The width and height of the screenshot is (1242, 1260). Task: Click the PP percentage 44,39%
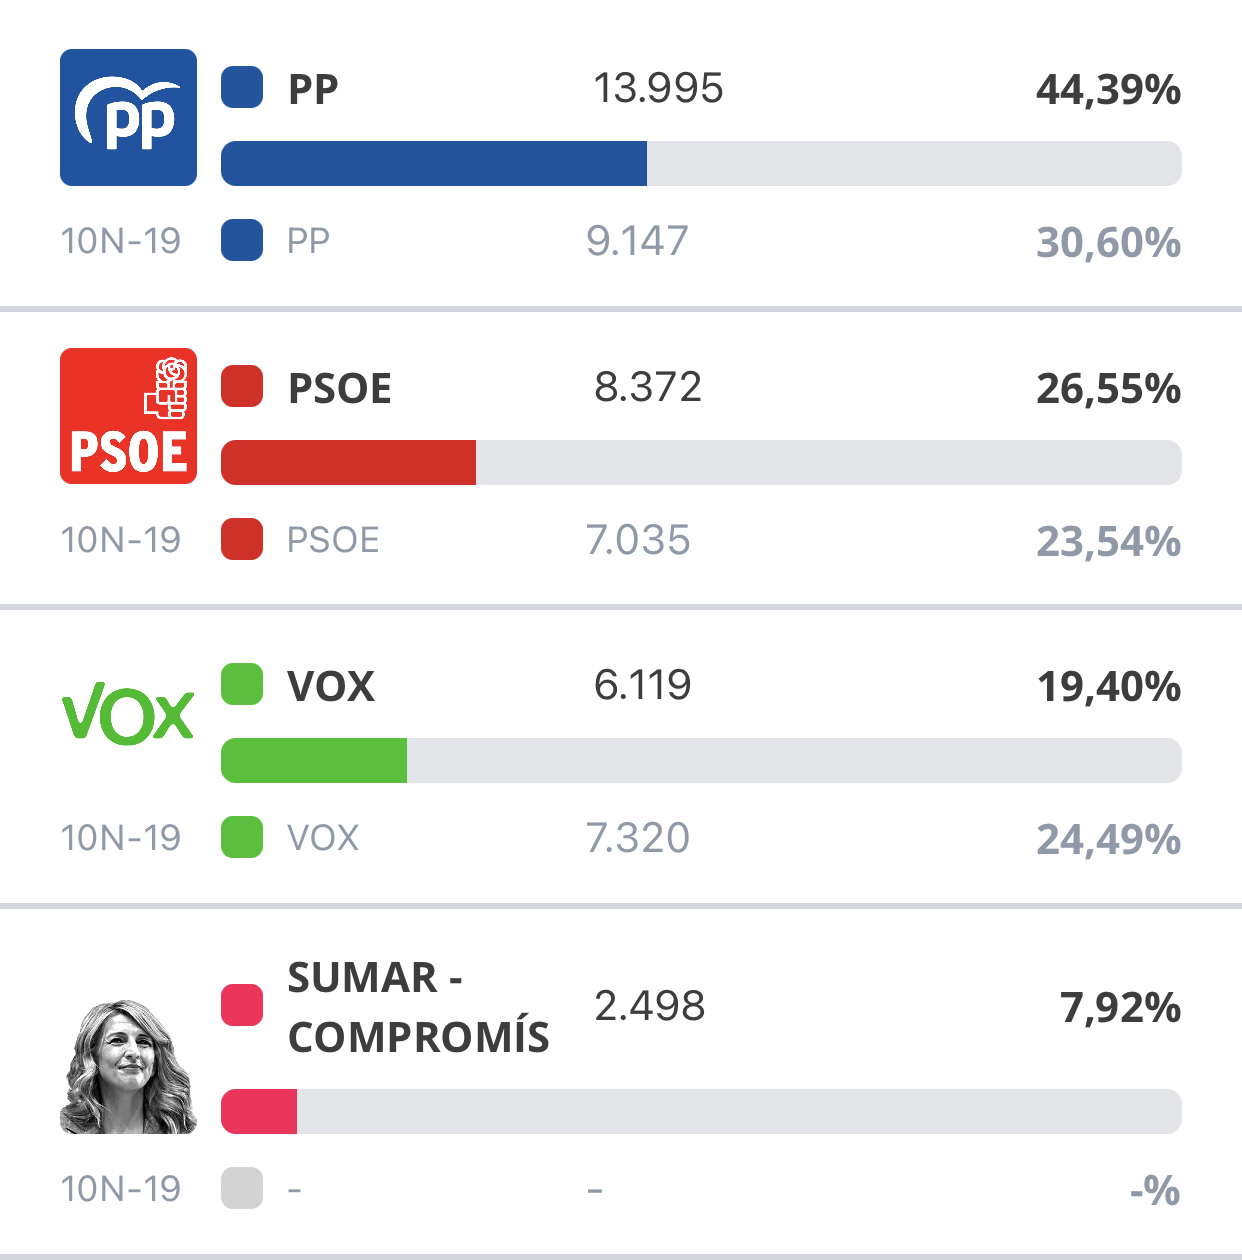coord(1108,90)
